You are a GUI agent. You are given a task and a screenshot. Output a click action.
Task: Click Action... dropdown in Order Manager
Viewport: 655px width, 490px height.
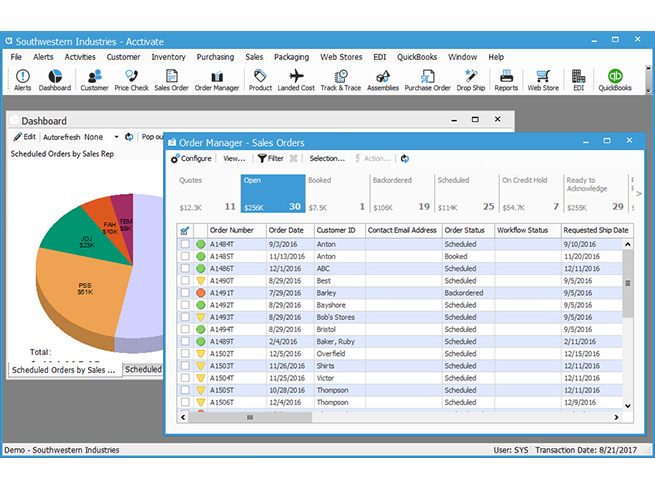(x=373, y=159)
